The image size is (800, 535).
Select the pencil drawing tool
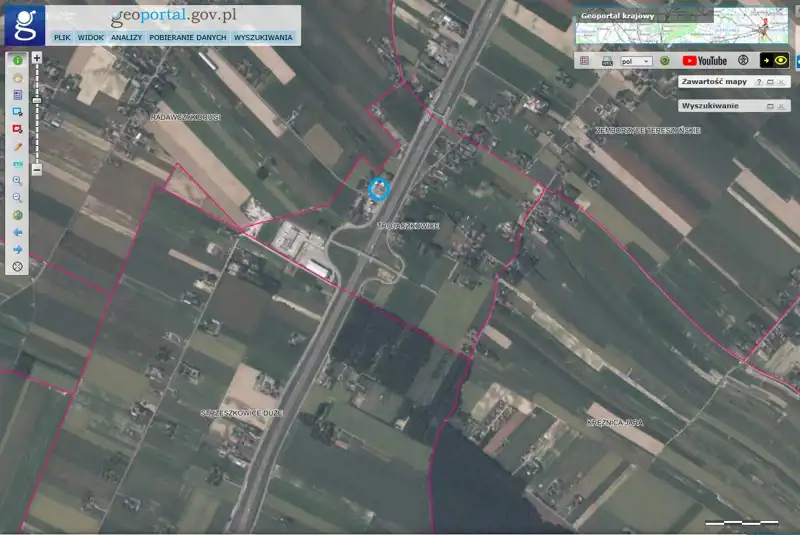pyautogui.click(x=17, y=146)
